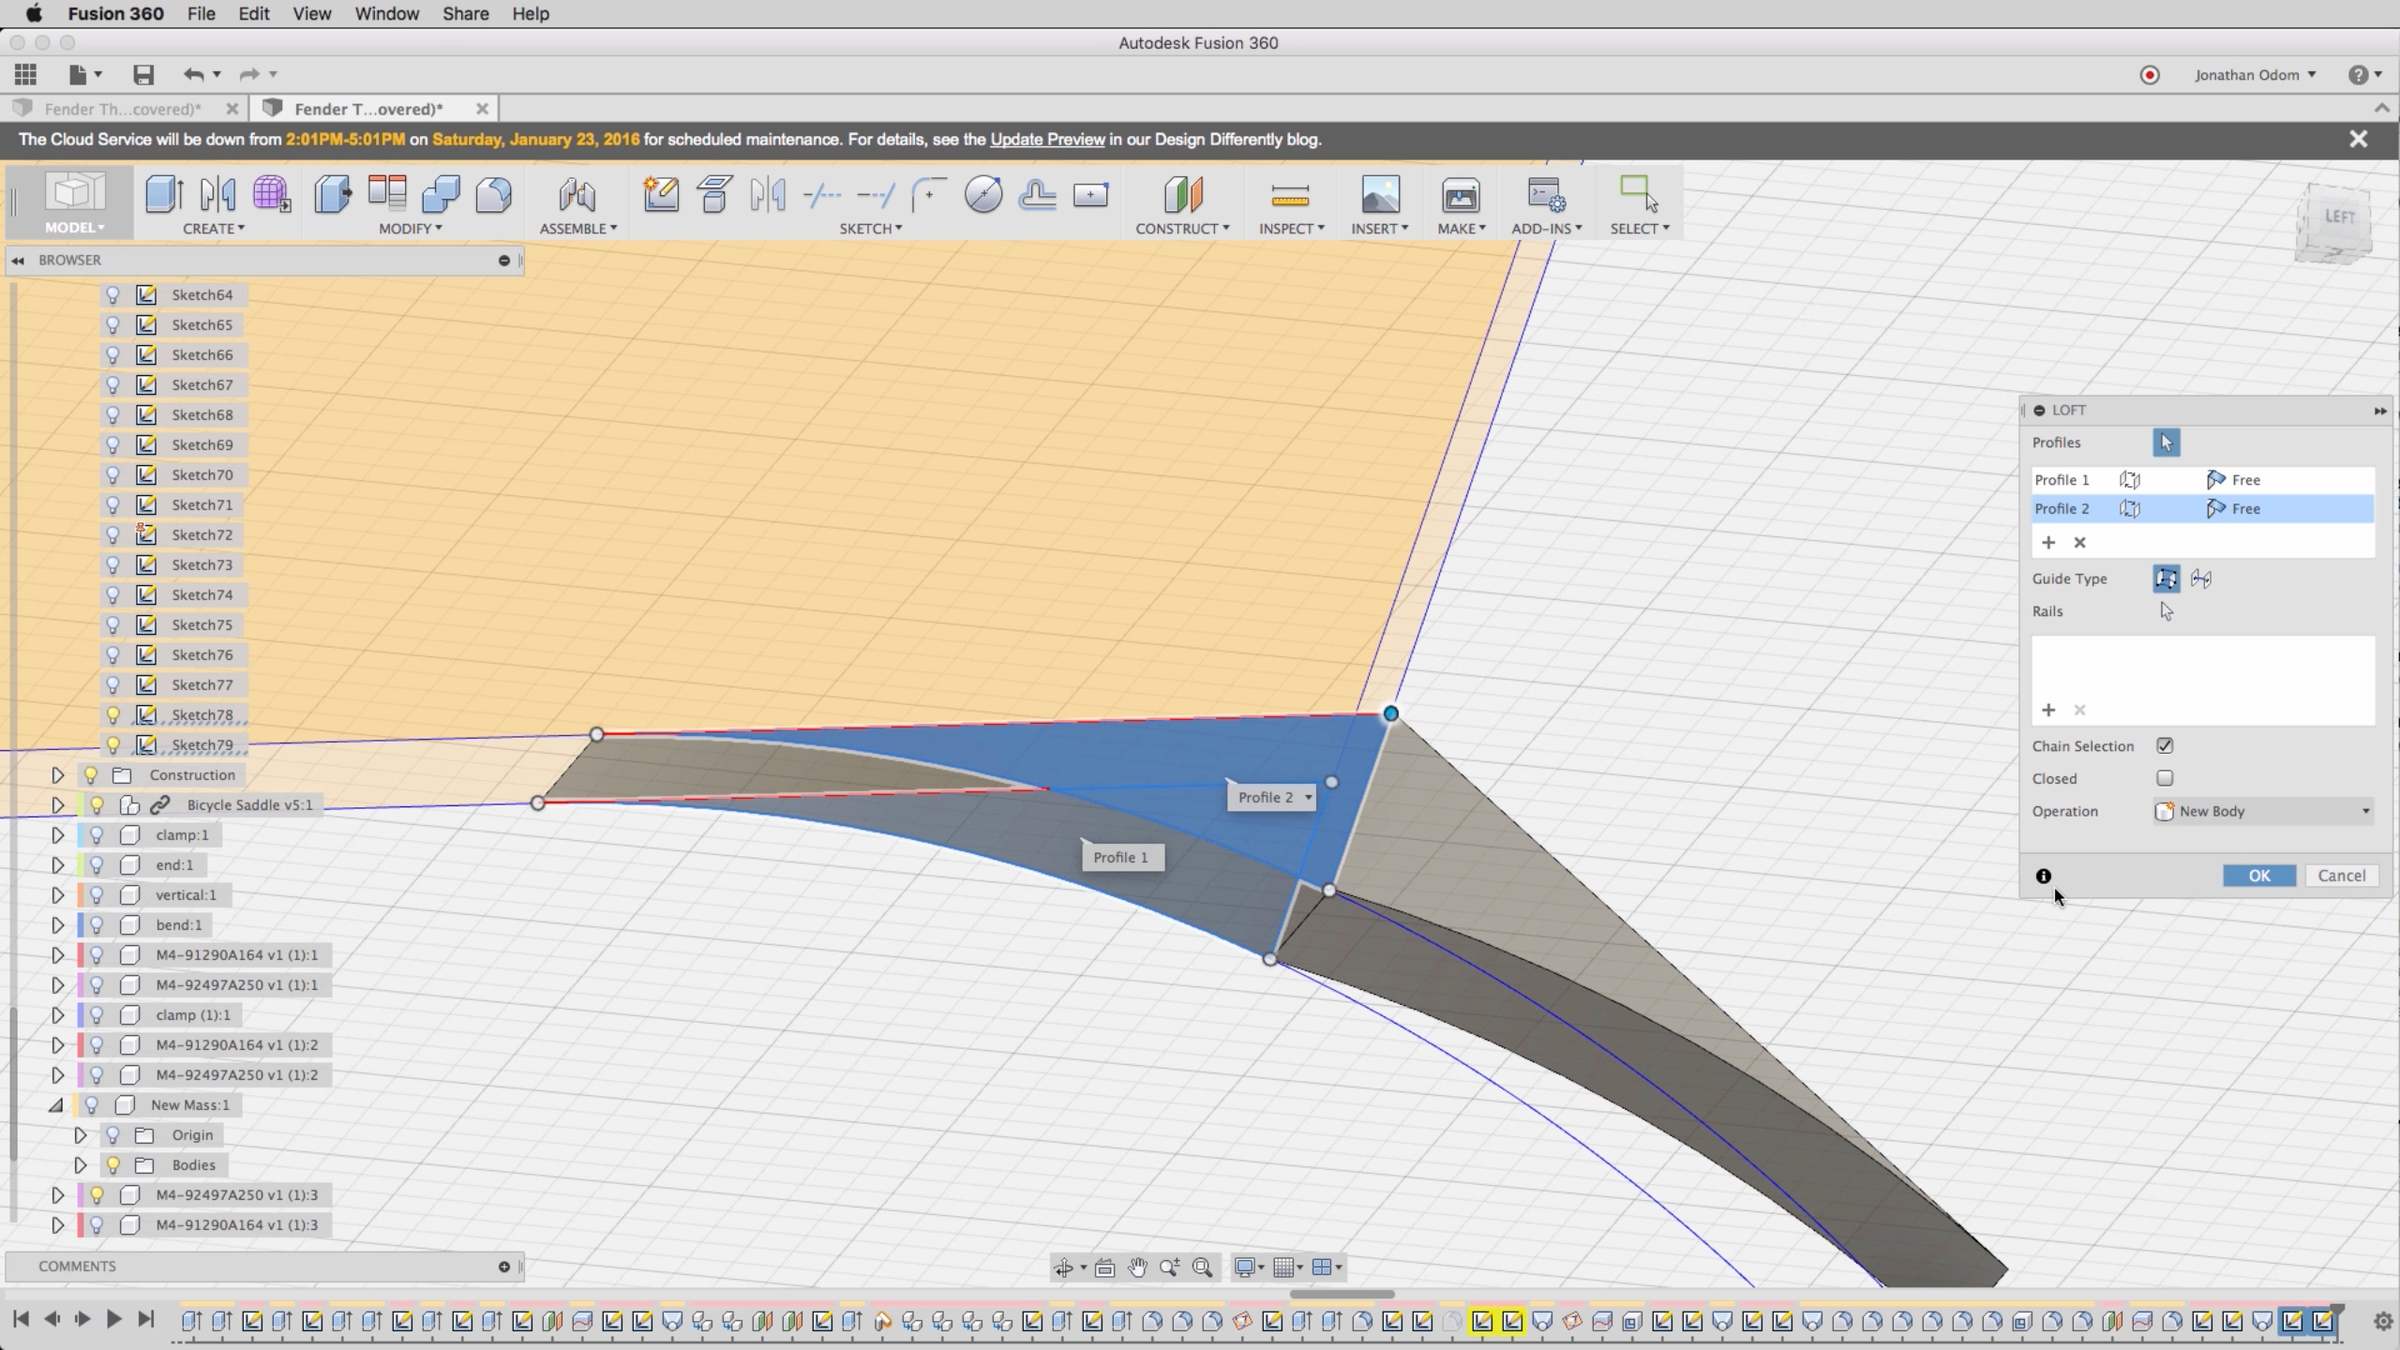2400x1350 pixels.
Task: Select the Create Sketch tool icon
Action: (661, 194)
